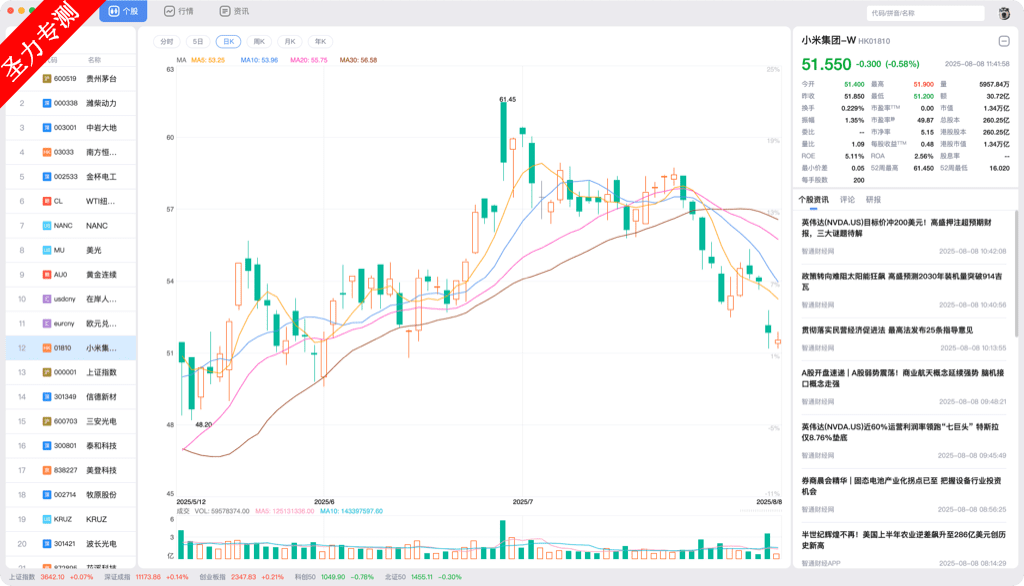This screenshot has width=1024, height=586.
Task: Select the 周K weekly candlestick period
Action: pyautogui.click(x=259, y=42)
